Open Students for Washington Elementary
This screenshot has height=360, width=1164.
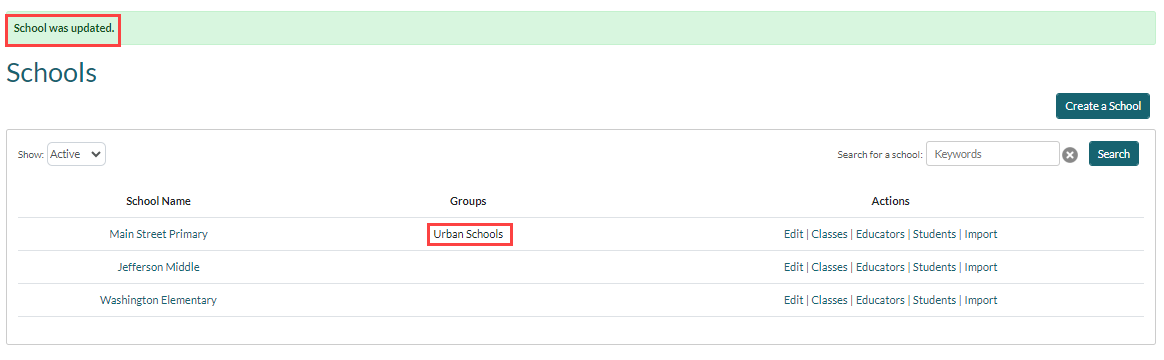935,301
